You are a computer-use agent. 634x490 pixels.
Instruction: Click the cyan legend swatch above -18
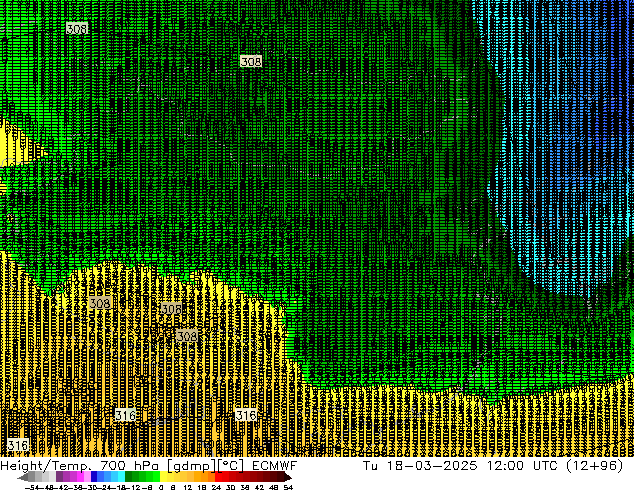pyautogui.click(x=122, y=478)
